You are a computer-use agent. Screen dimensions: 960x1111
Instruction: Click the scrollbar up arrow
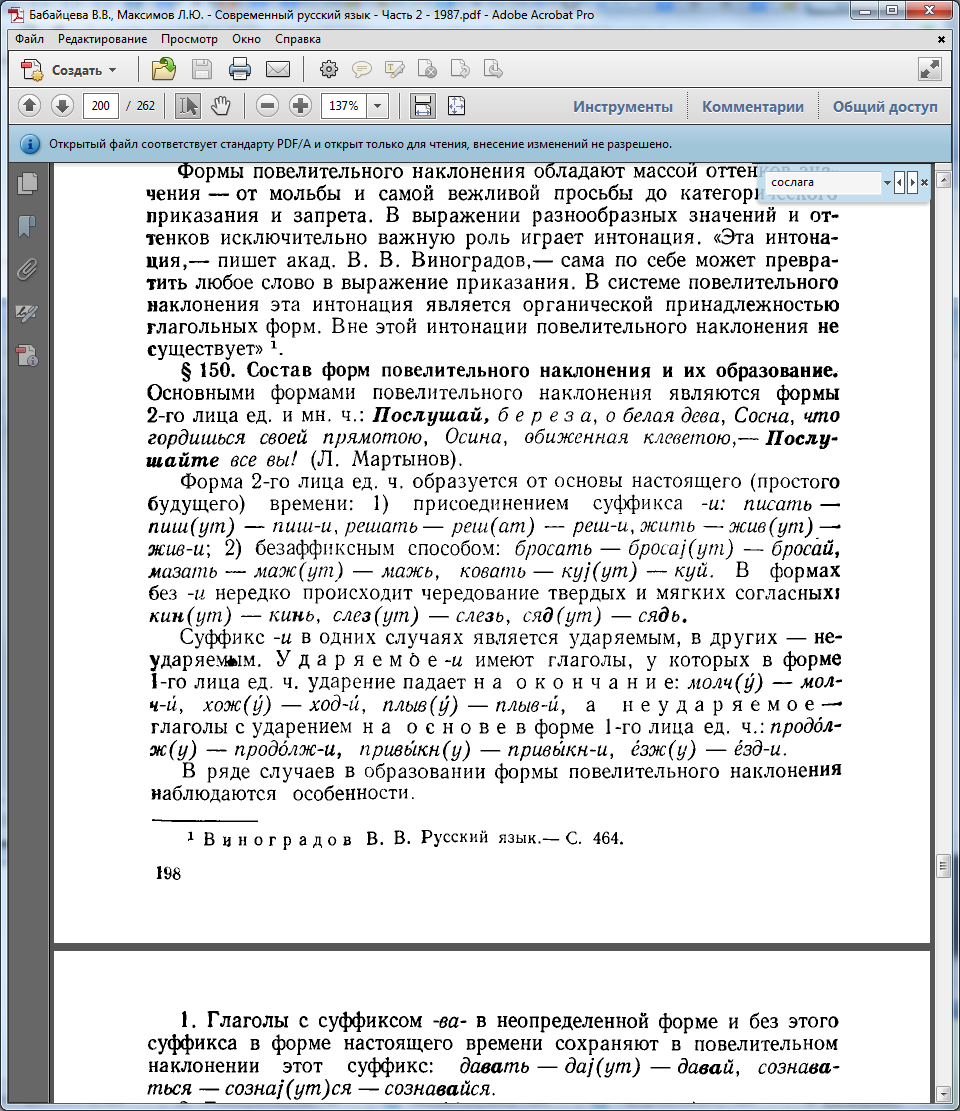point(942,181)
